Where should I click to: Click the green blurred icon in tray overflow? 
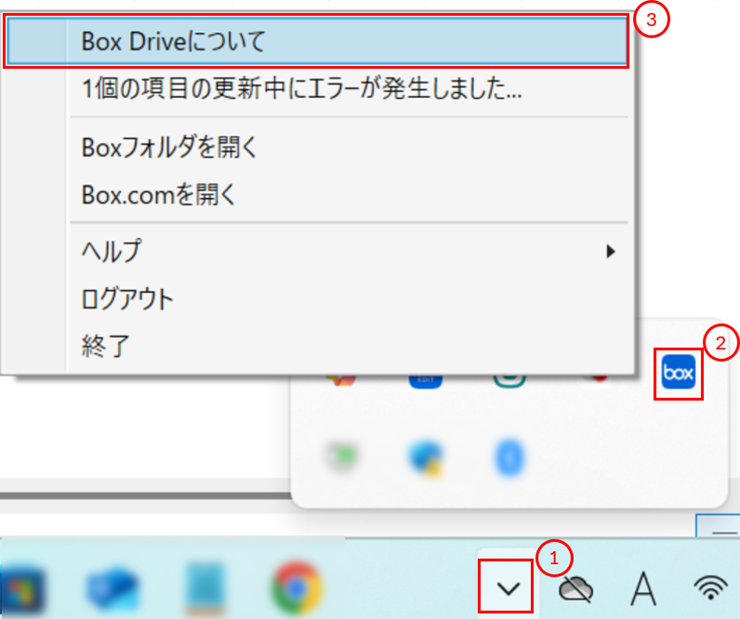click(x=341, y=457)
